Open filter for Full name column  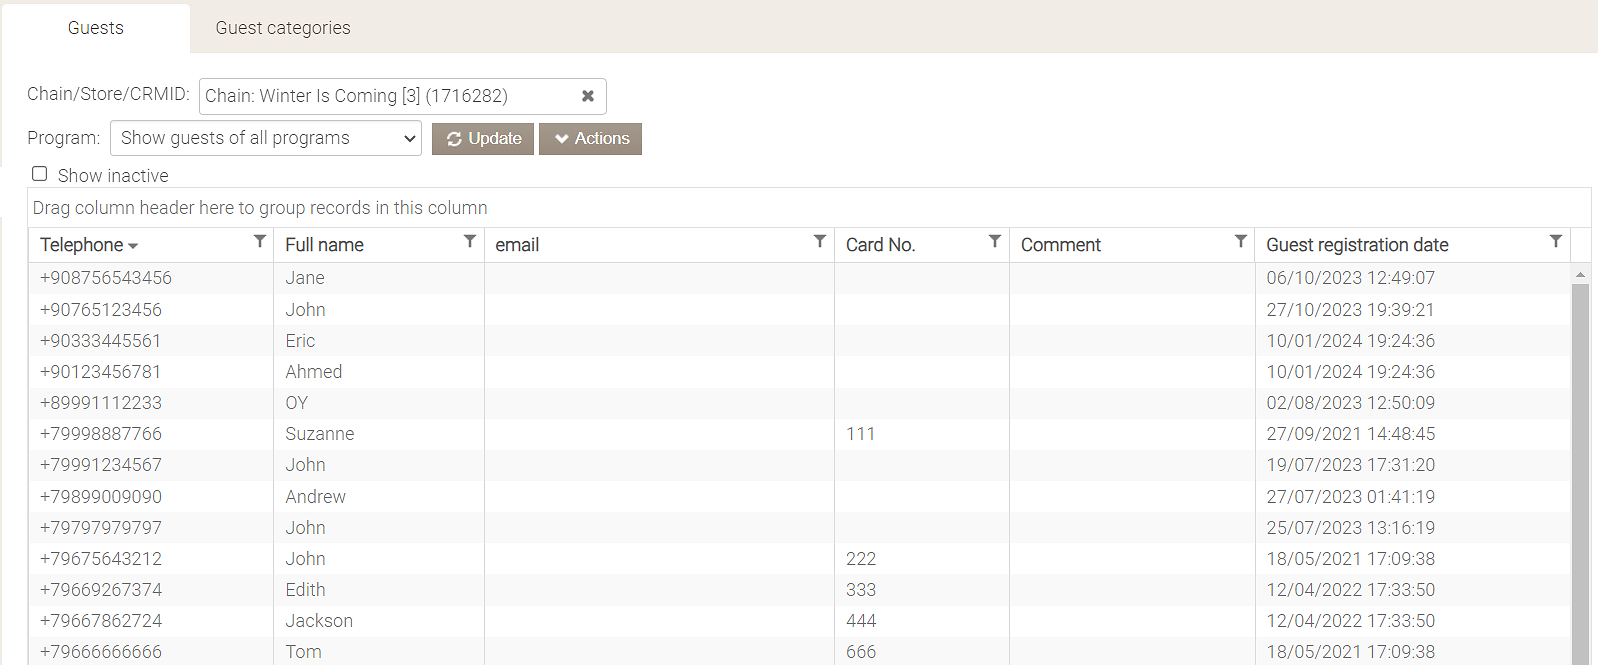tap(470, 241)
